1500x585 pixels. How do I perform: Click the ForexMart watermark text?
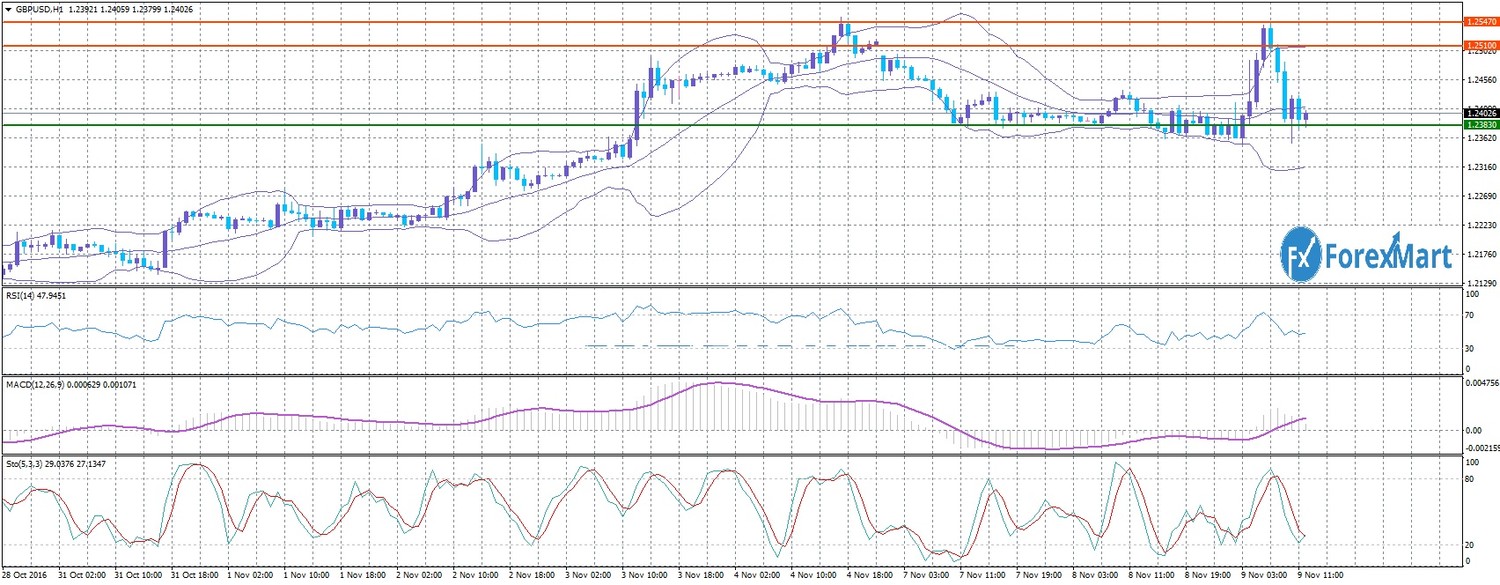pyautogui.click(x=1388, y=257)
